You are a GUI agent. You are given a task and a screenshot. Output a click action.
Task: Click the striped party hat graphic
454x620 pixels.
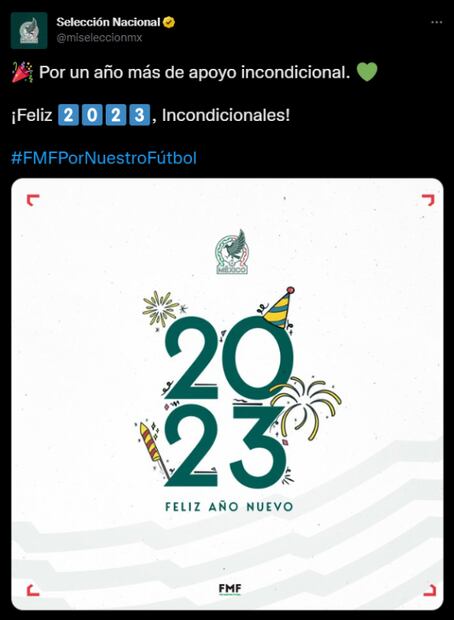(x=280, y=308)
